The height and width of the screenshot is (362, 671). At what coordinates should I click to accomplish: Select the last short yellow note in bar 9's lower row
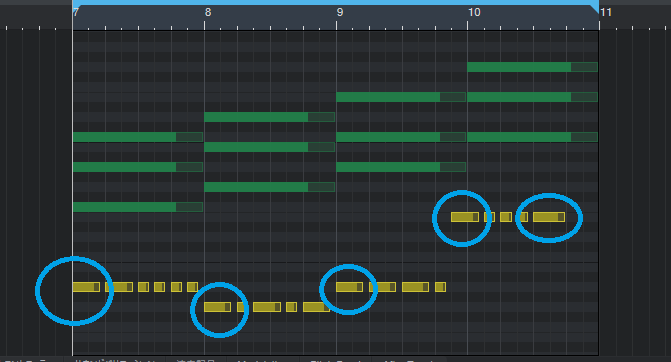(440, 287)
